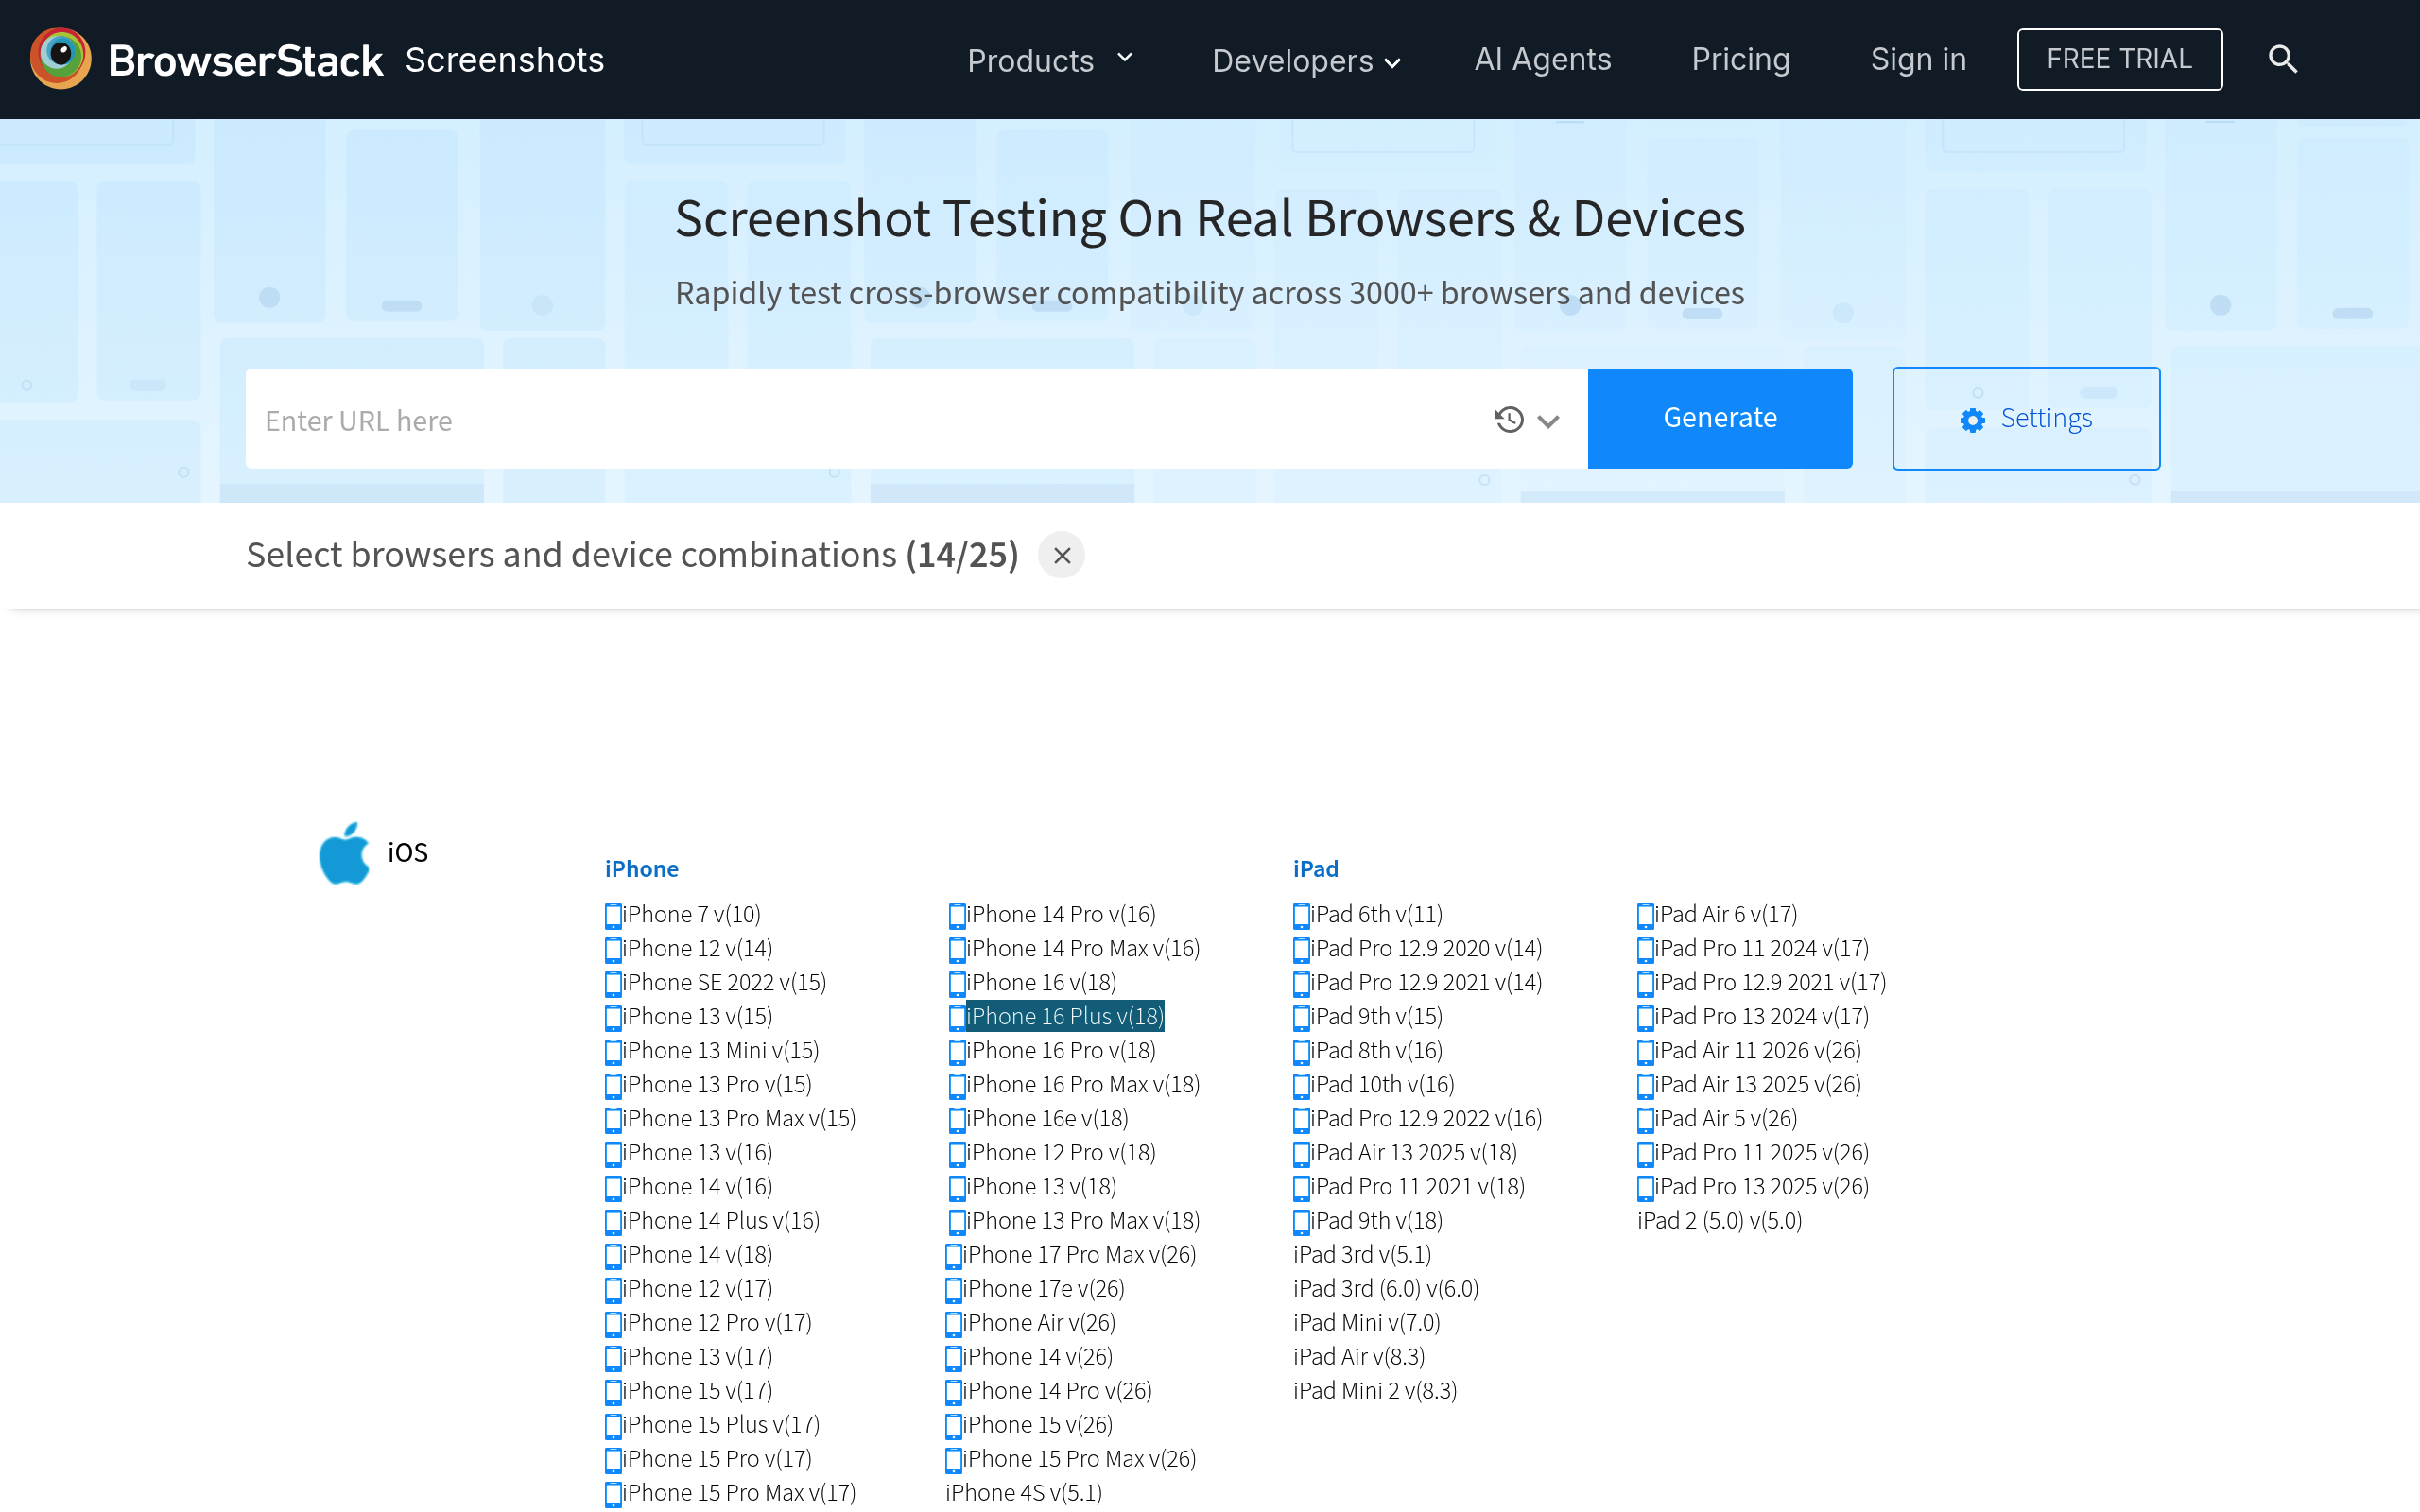The width and height of the screenshot is (2420, 1512).
Task: Click the tablet icon beside iPad Air 6 v(17)
Action: pyautogui.click(x=1645, y=915)
